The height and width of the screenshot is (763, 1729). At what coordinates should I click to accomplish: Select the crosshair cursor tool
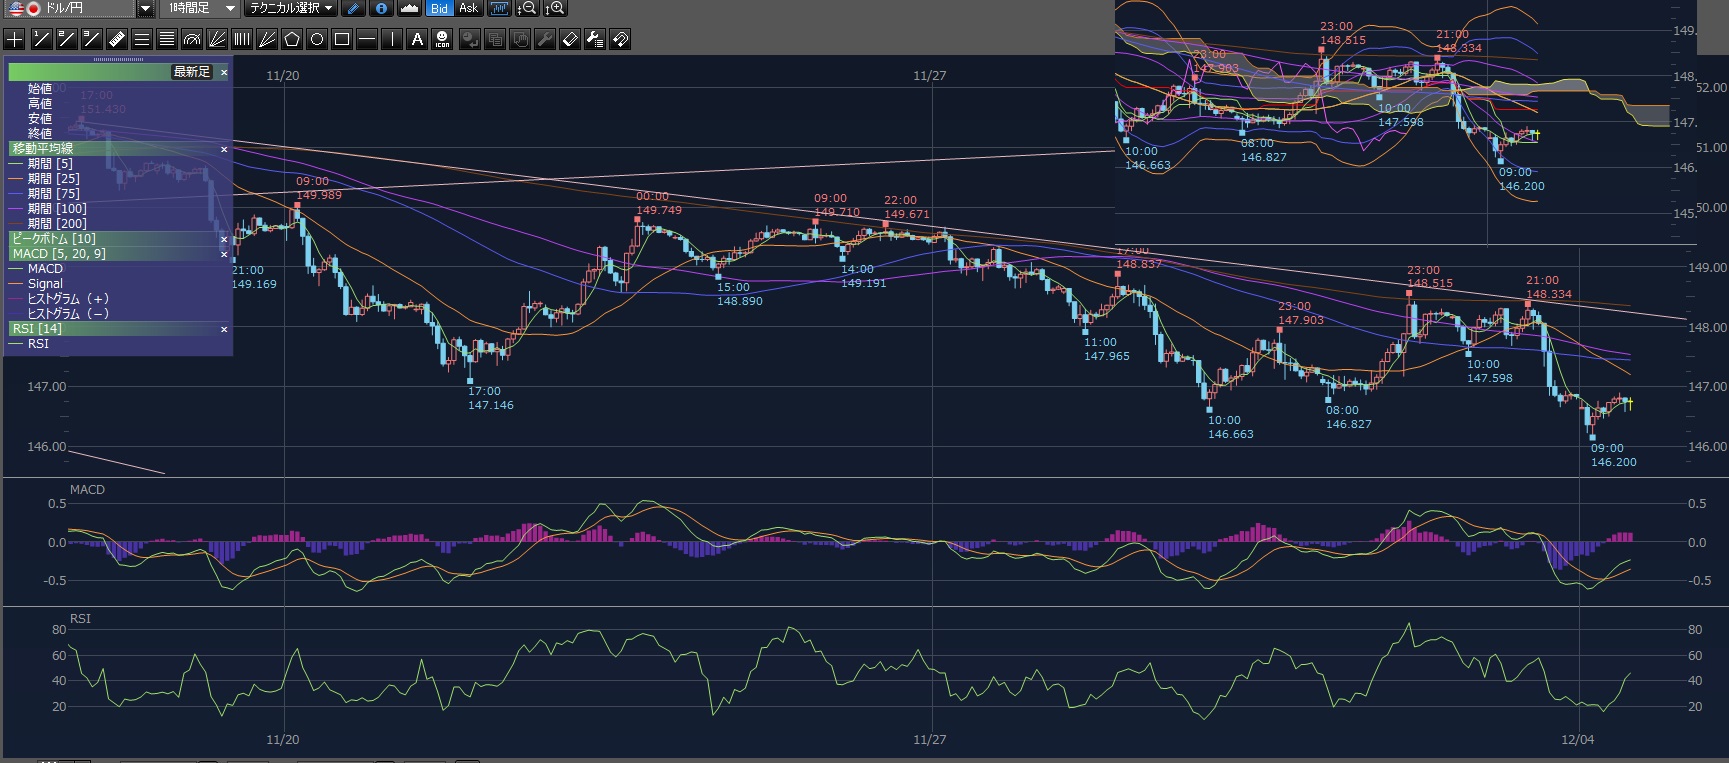tap(15, 40)
